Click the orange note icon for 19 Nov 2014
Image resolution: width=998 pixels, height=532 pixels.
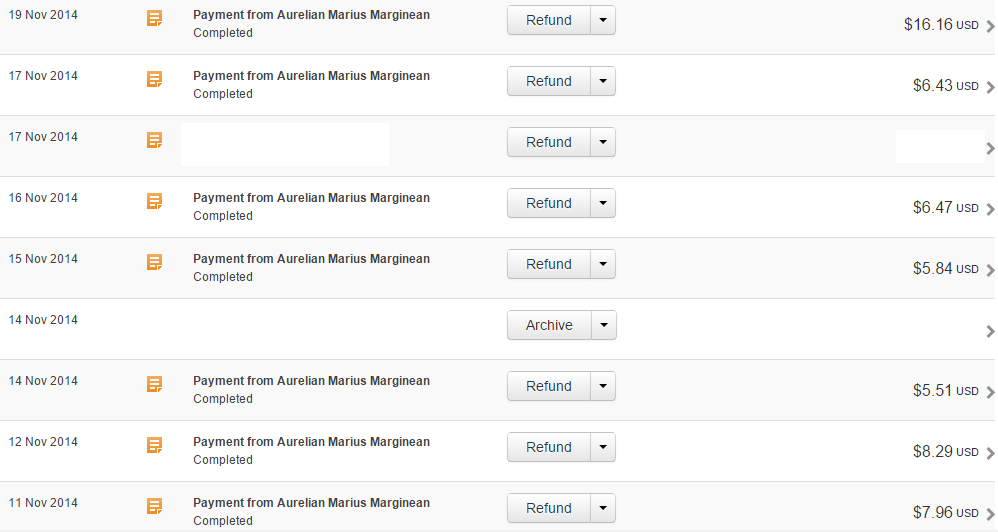click(x=155, y=18)
